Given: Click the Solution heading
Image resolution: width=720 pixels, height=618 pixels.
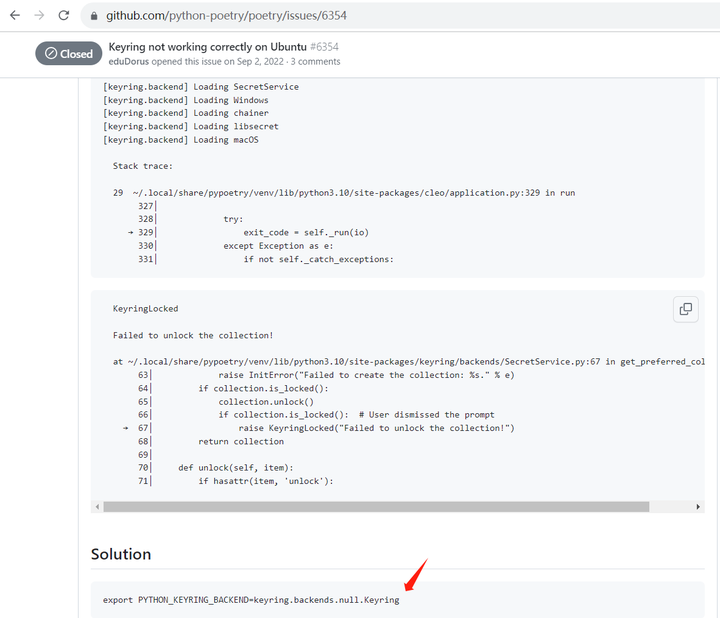Looking at the screenshot, I should 121,554.
